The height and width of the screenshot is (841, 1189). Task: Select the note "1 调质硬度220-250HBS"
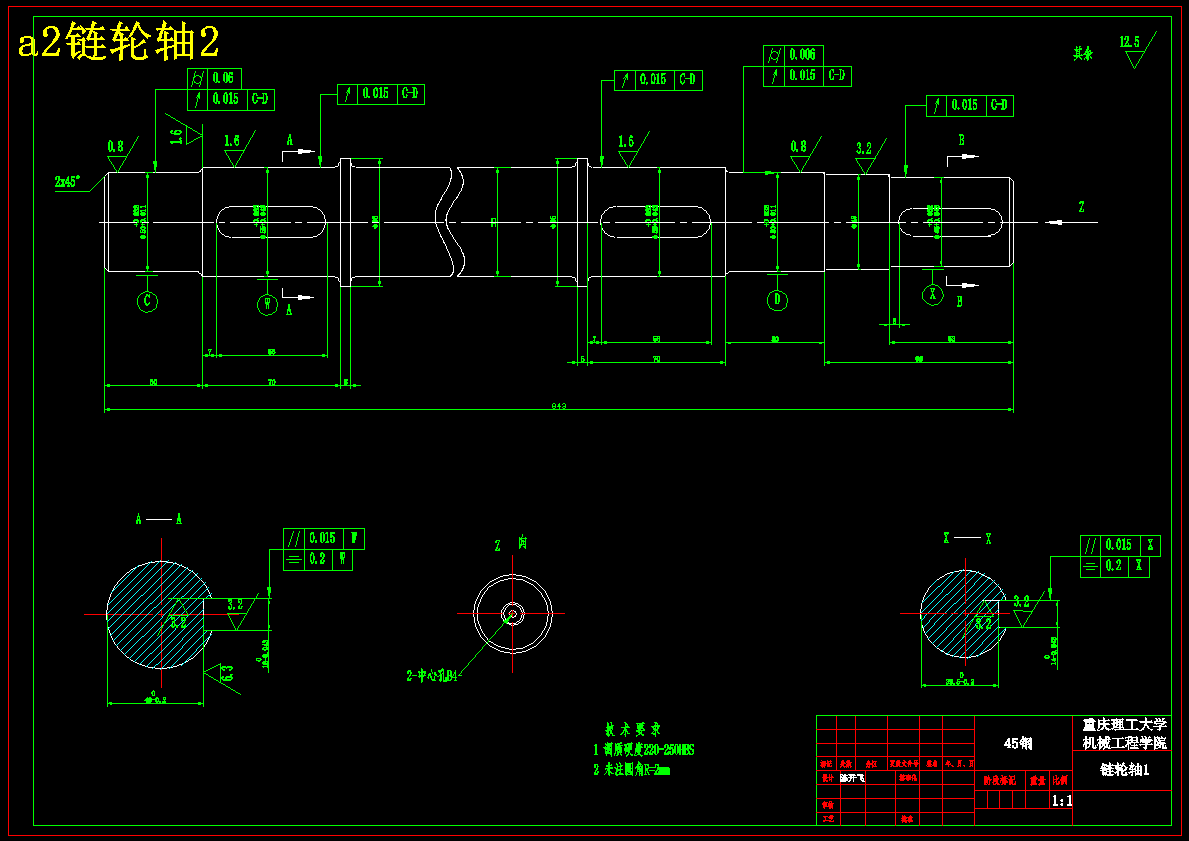tap(643, 750)
